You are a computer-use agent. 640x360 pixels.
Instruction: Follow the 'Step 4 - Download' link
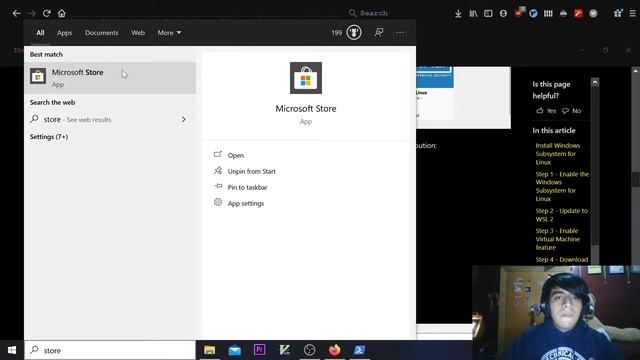(x=562, y=260)
